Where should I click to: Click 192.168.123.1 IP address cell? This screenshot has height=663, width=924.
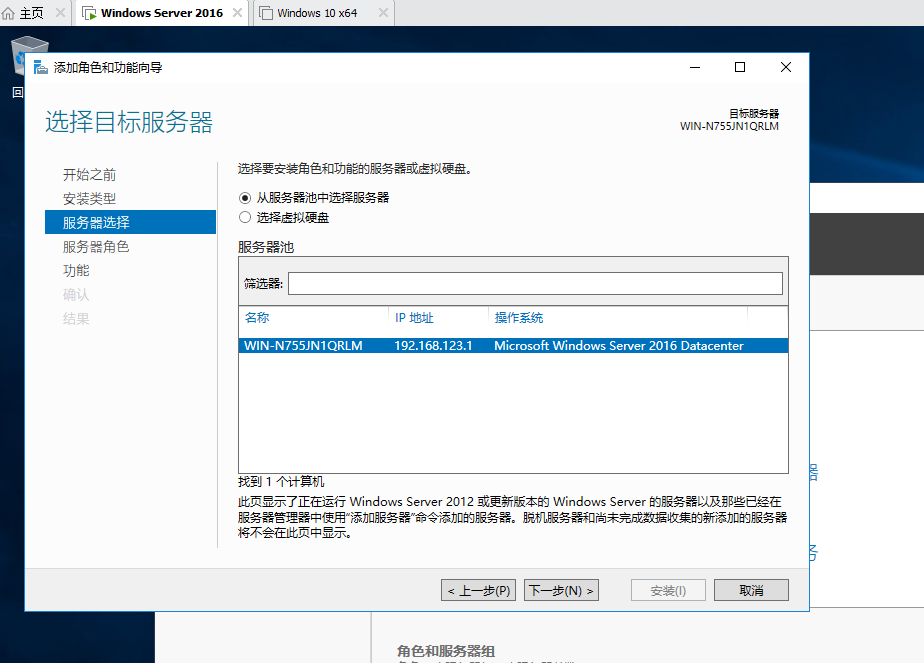point(433,345)
